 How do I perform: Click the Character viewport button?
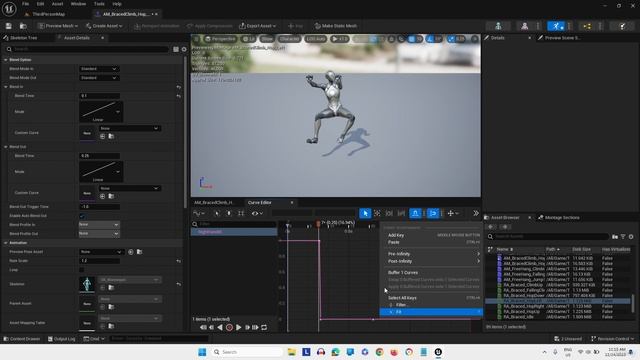click(x=289, y=39)
